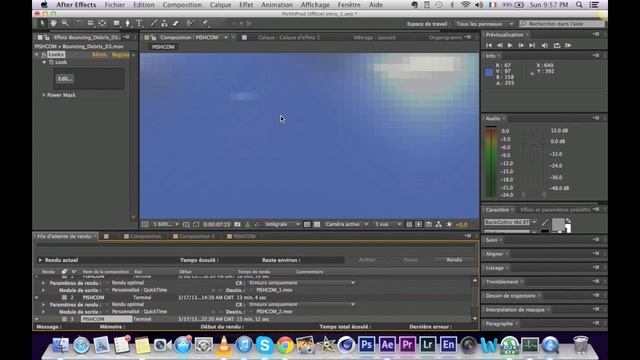The image size is (640, 360).
Task: Step to next frame in preview panel
Action: 521,45
